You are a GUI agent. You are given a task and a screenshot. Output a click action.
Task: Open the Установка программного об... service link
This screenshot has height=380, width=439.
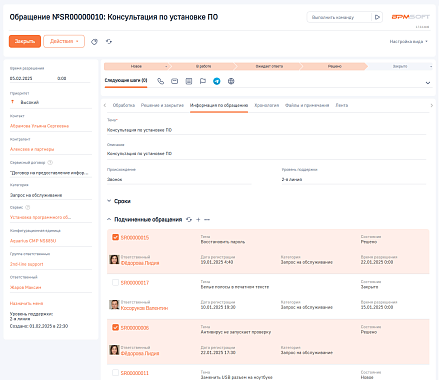coord(40,217)
